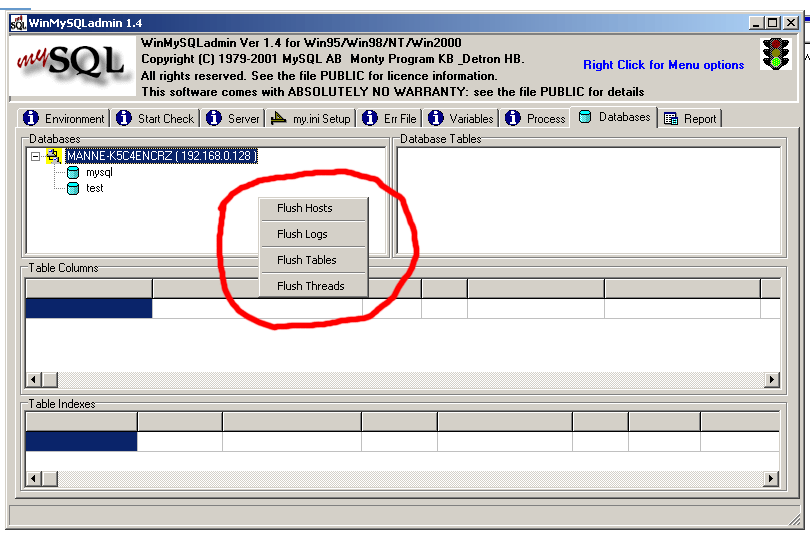Click first column header in Table Columns grid
The width and height of the screenshot is (810, 533).
89,288
